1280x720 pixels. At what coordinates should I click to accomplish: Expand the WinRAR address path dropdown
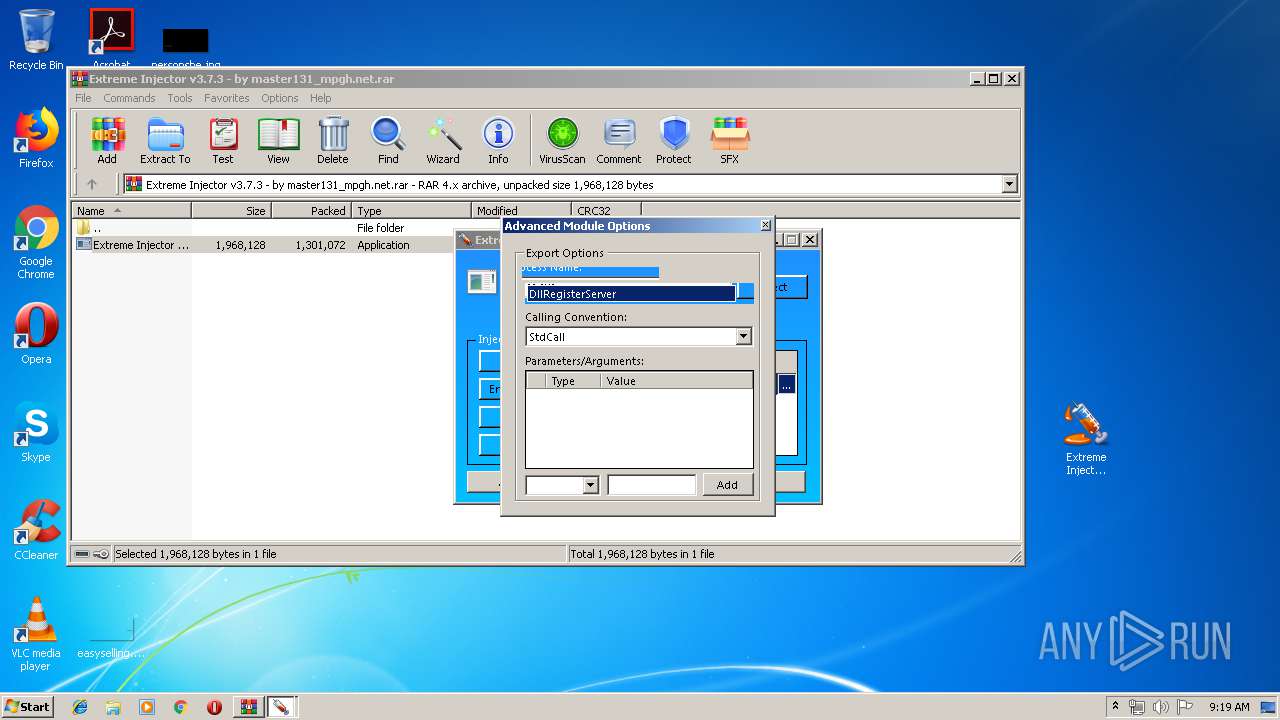pos(1009,184)
